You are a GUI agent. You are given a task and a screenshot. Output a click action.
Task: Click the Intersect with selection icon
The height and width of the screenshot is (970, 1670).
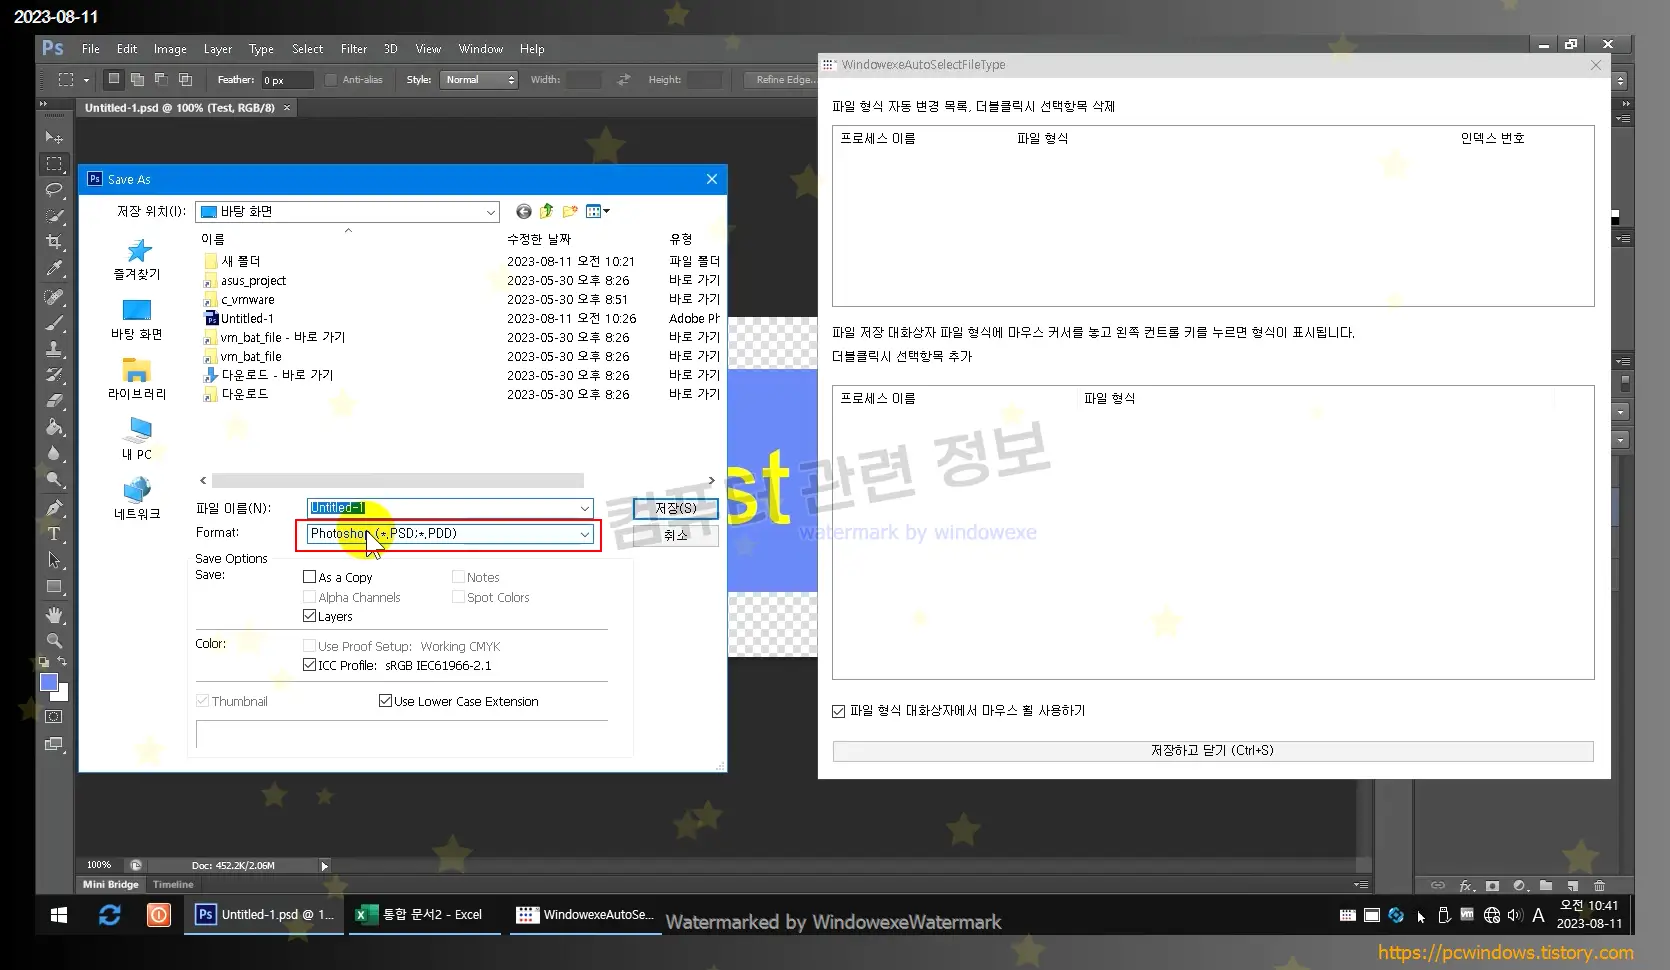[x=185, y=79]
